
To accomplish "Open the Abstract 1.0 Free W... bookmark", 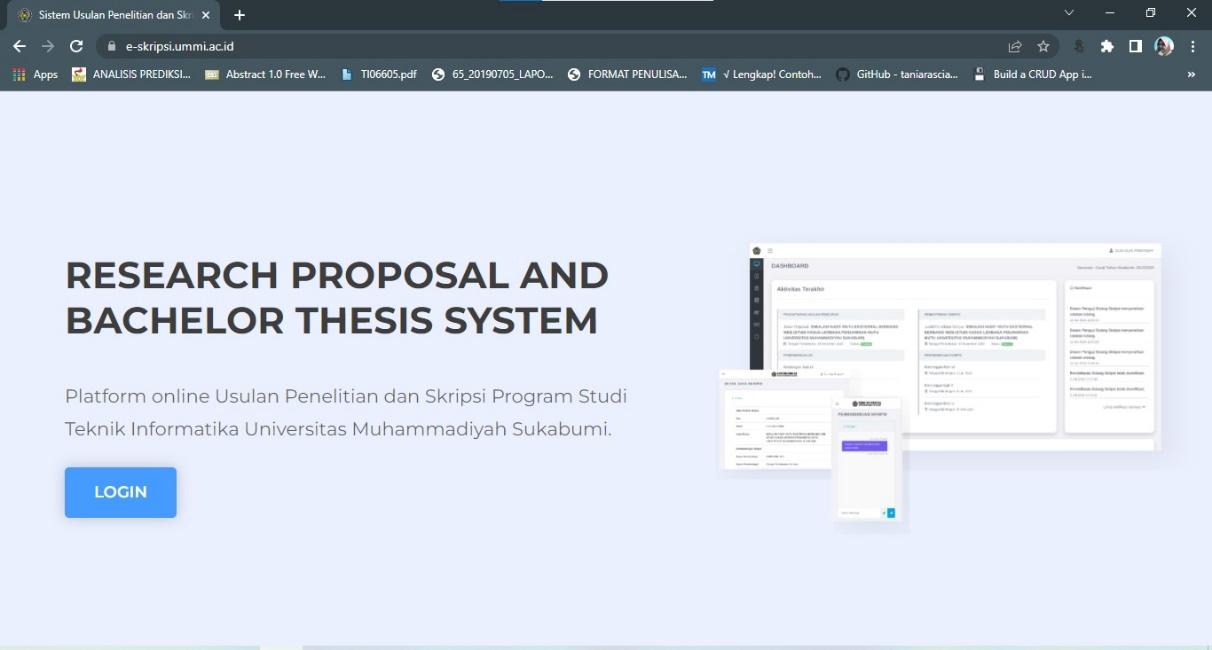I will coord(265,74).
